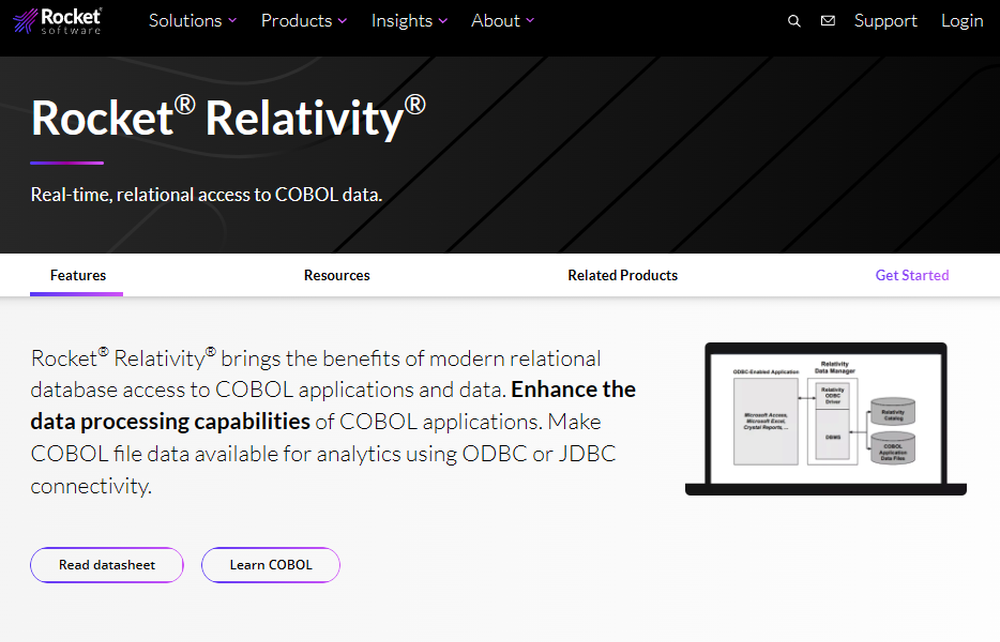Click the Read datasheet button
Viewport: 1000px width, 642px height.
point(106,565)
